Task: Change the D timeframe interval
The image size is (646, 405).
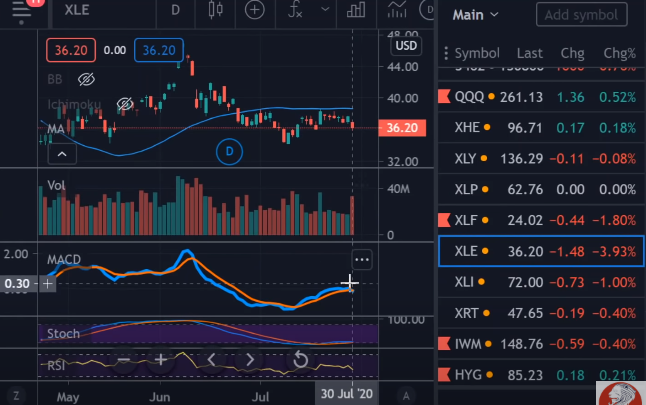Action: 175,10
